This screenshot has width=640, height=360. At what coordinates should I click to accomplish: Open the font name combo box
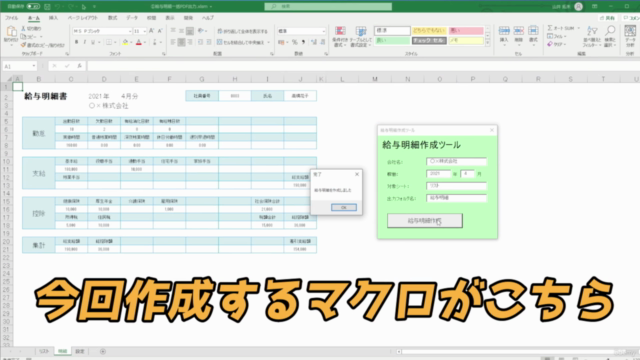pyautogui.click(x=102, y=31)
